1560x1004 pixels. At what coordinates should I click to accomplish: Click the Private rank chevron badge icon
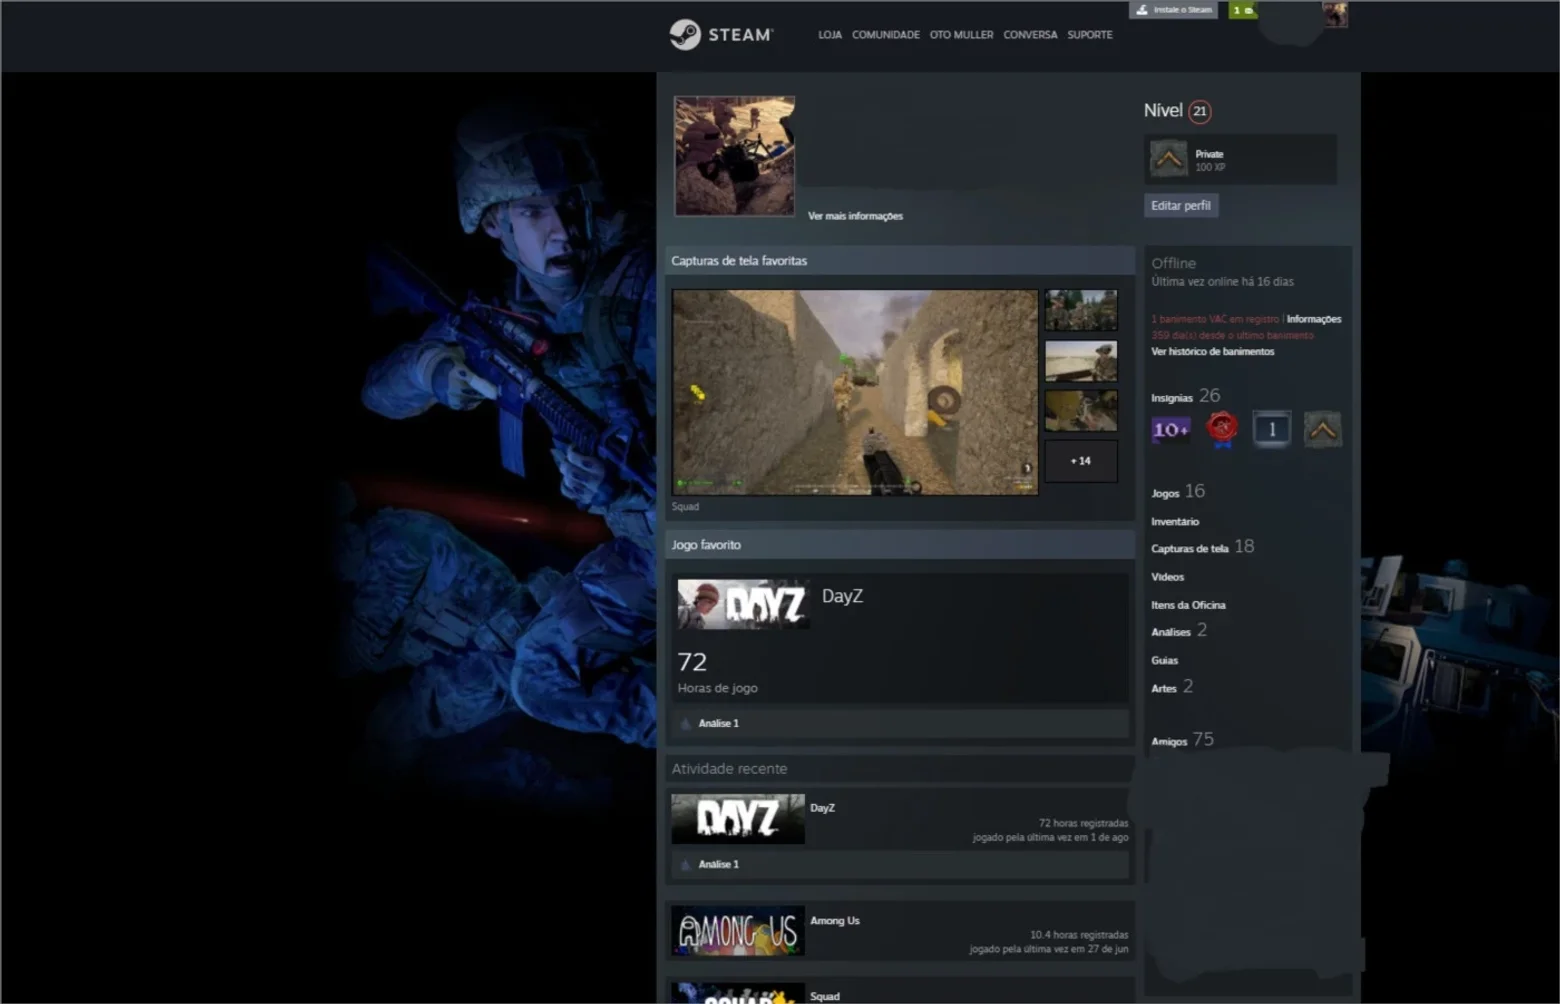click(x=1168, y=158)
